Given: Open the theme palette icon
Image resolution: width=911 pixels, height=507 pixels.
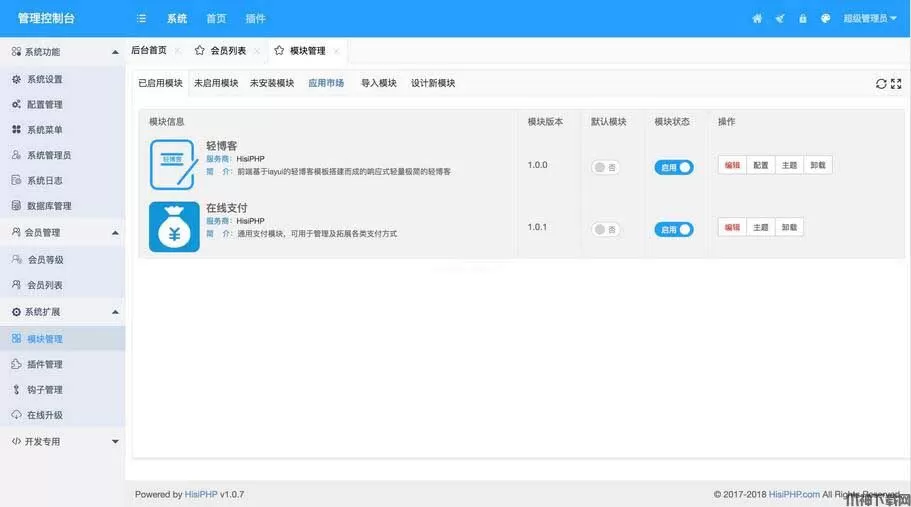Looking at the screenshot, I should tap(826, 19).
